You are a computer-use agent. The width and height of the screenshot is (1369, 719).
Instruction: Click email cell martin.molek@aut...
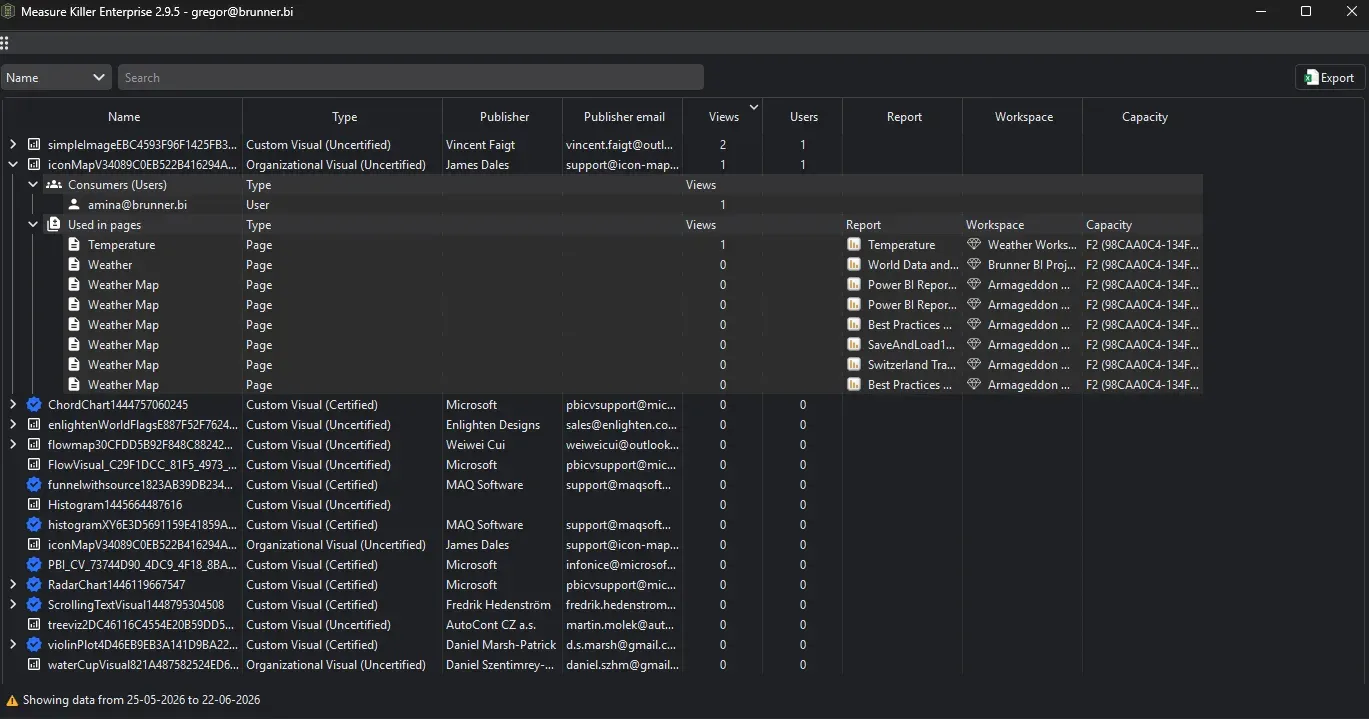(621, 625)
